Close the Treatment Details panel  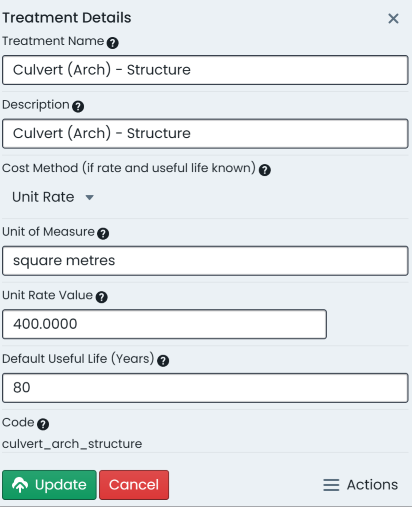point(393,18)
